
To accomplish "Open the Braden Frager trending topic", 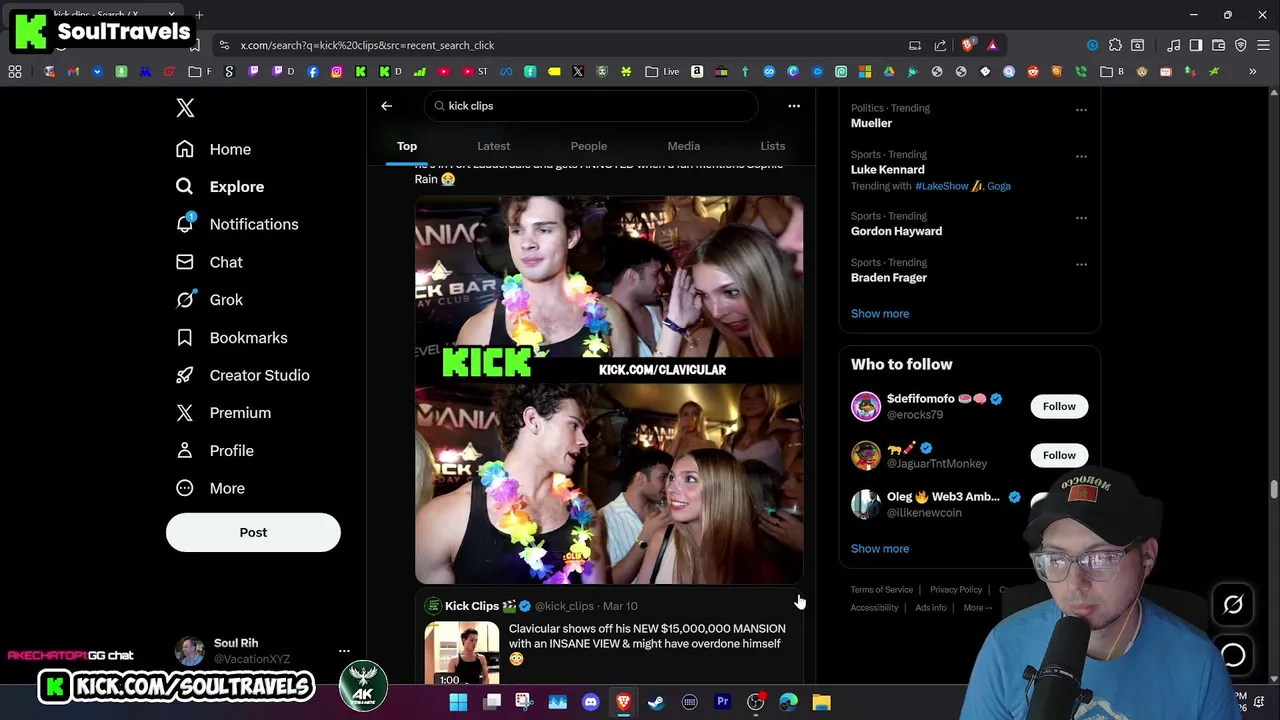I will click(x=889, y=278).
